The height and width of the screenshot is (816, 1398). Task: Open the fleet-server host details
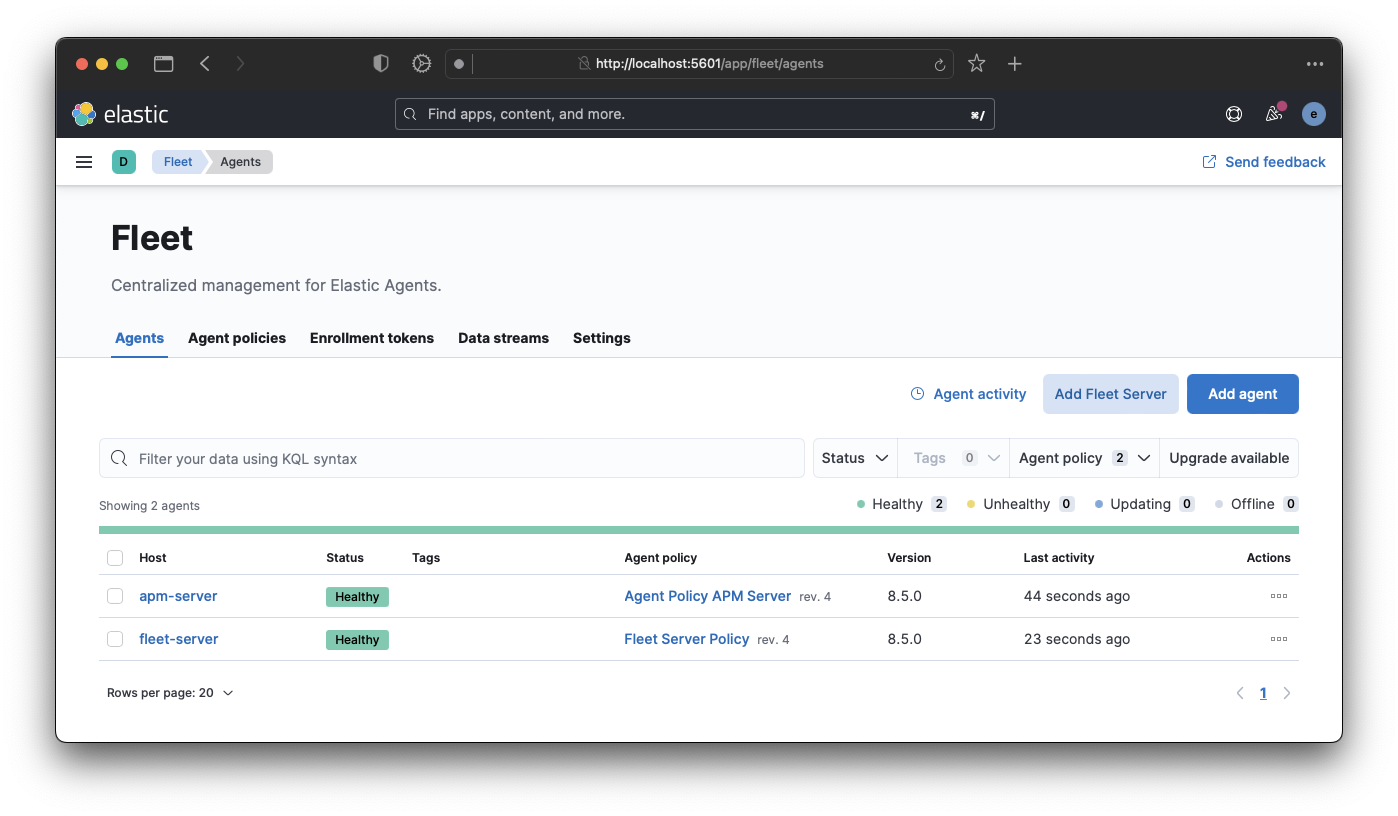point(178,639)
